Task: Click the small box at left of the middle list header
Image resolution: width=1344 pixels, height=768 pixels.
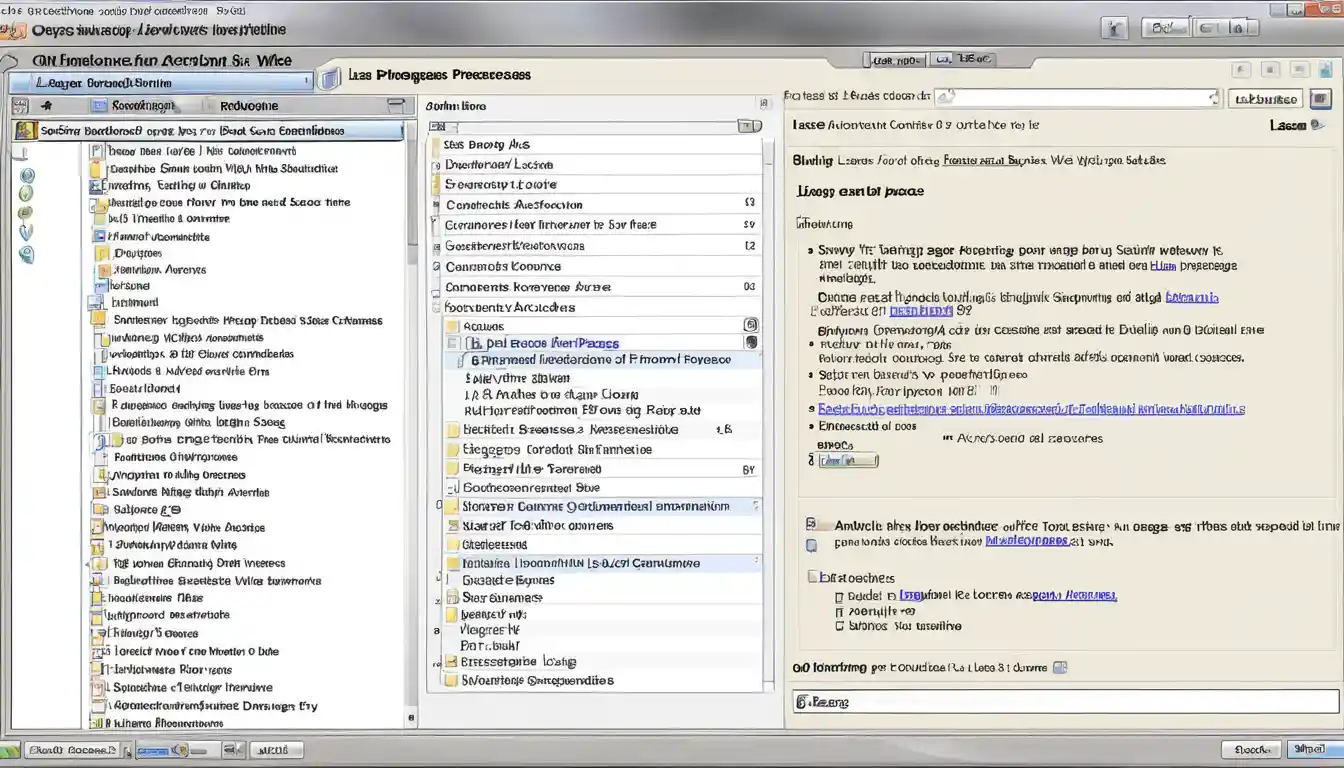Action: point(435,127)
